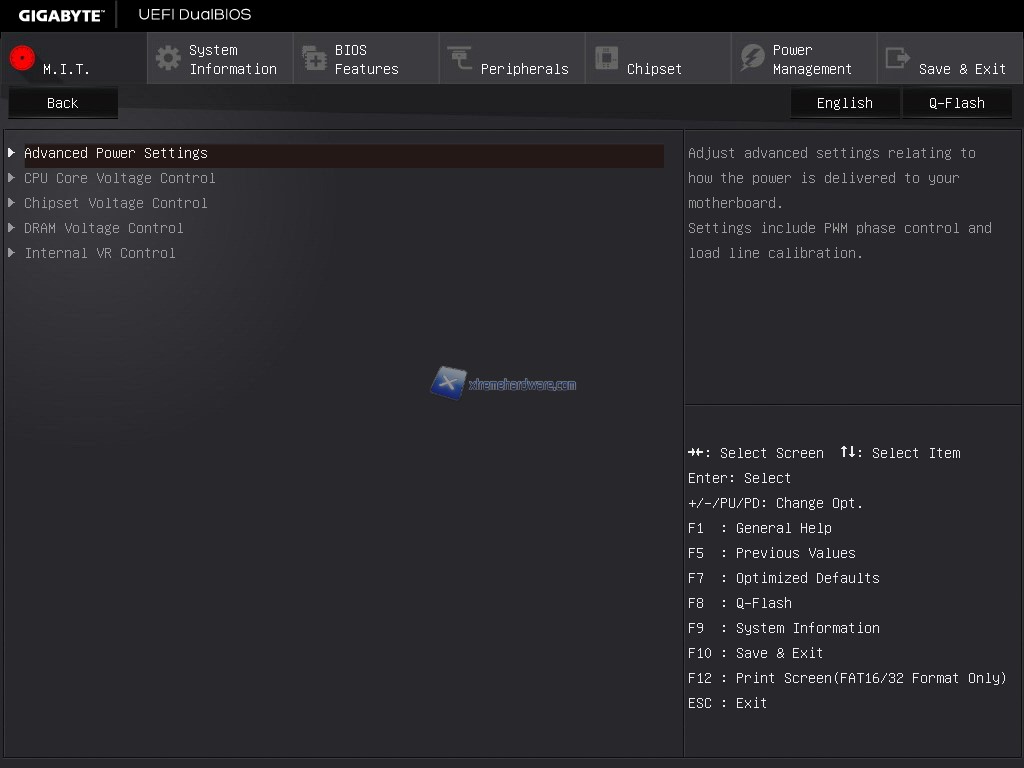Open the English language selector
Viewport: 1024px width, 768px height.
coord(844,103)
